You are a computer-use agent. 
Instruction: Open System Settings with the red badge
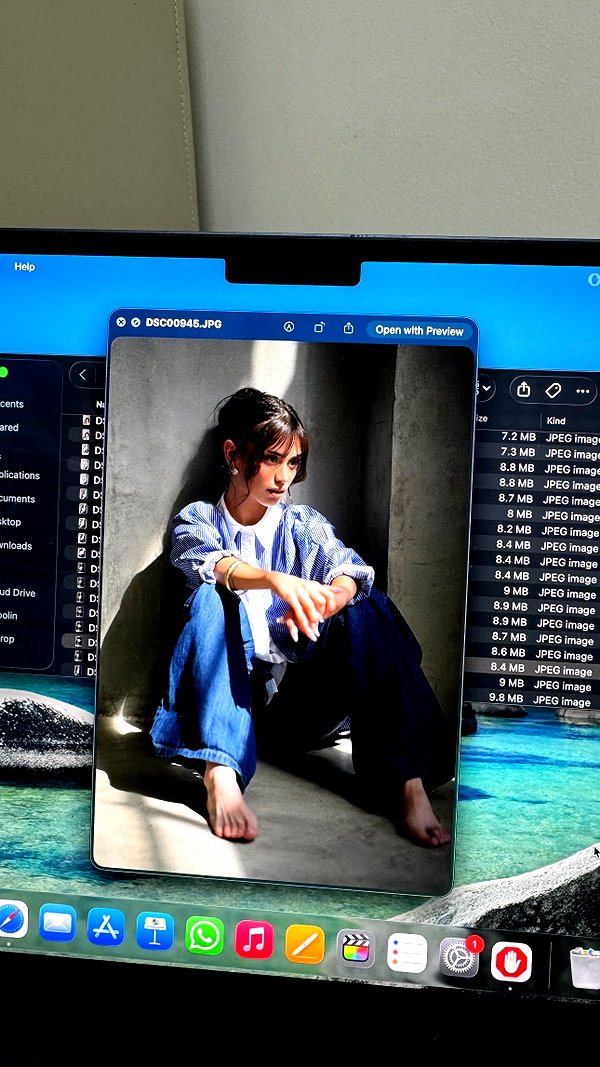[459, 957]
